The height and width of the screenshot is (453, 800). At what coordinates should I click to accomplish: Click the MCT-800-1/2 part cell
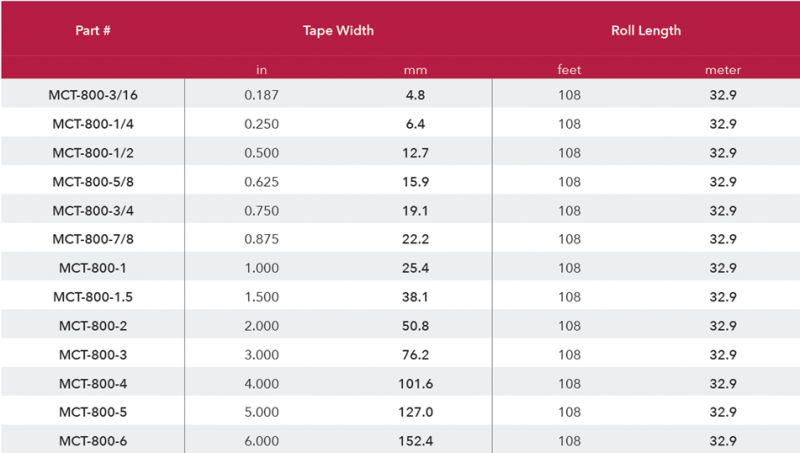(x=93, y=153)
